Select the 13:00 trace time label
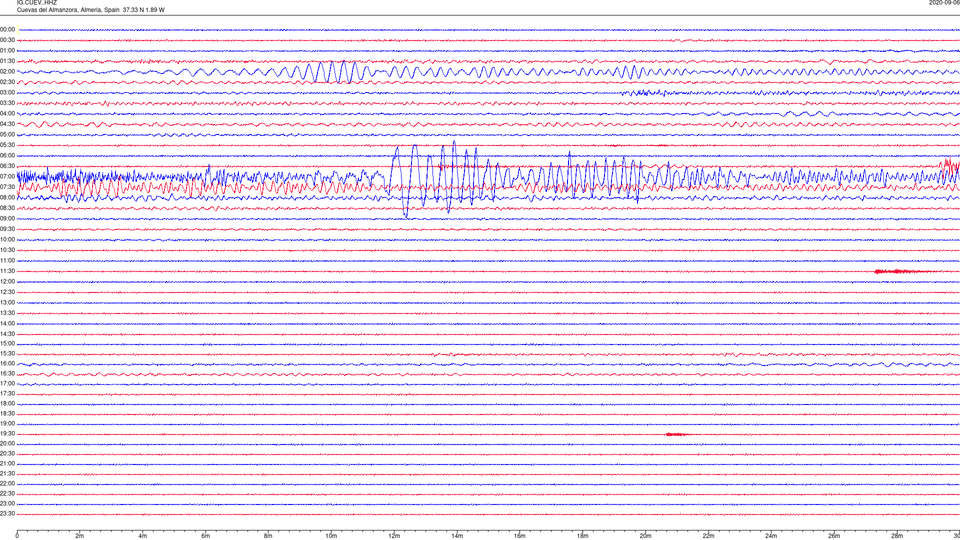The width and height of the screenshot is (960, 540). pyautogui.click(x=8, y=302)
